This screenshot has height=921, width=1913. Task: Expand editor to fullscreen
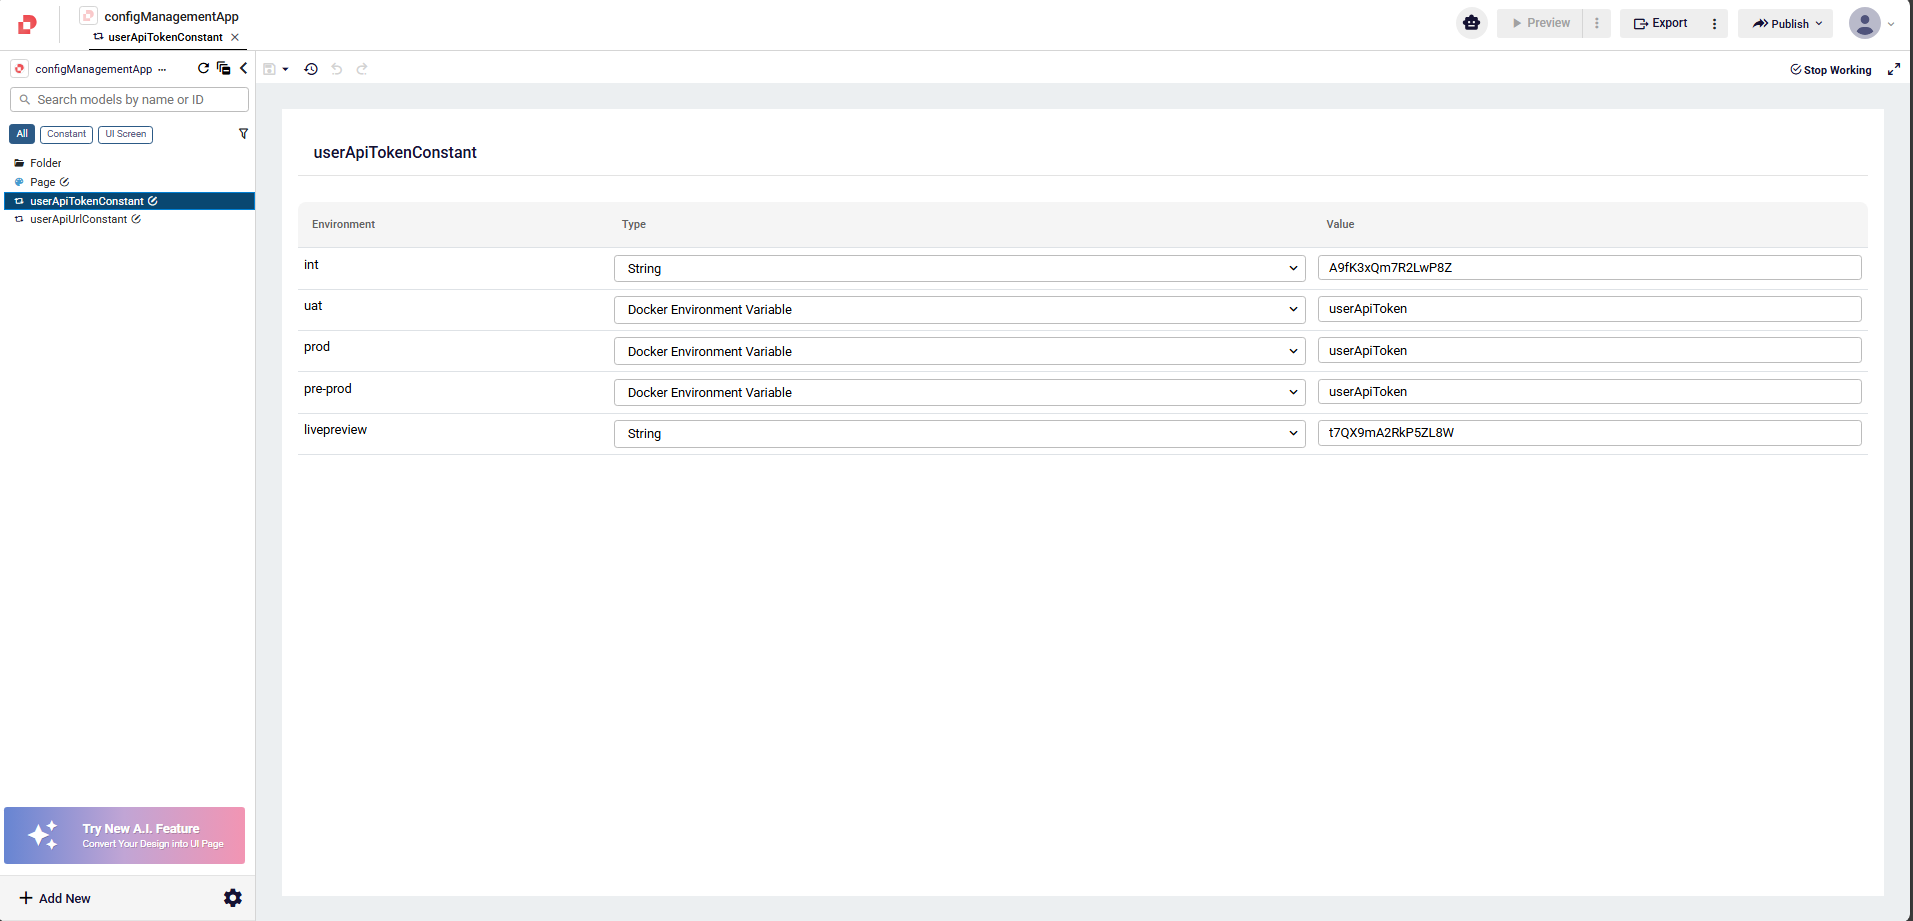click(1893, 69)
